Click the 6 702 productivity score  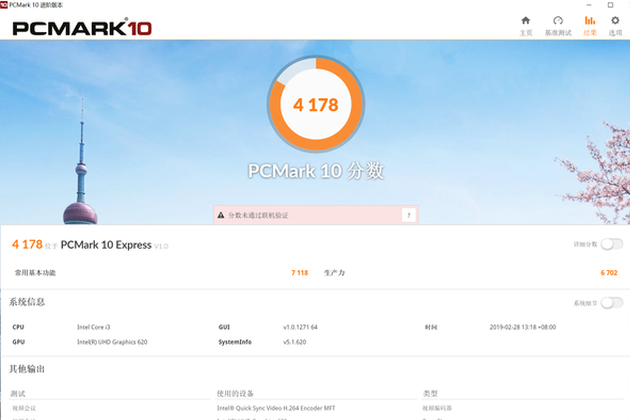click(609, 273)
